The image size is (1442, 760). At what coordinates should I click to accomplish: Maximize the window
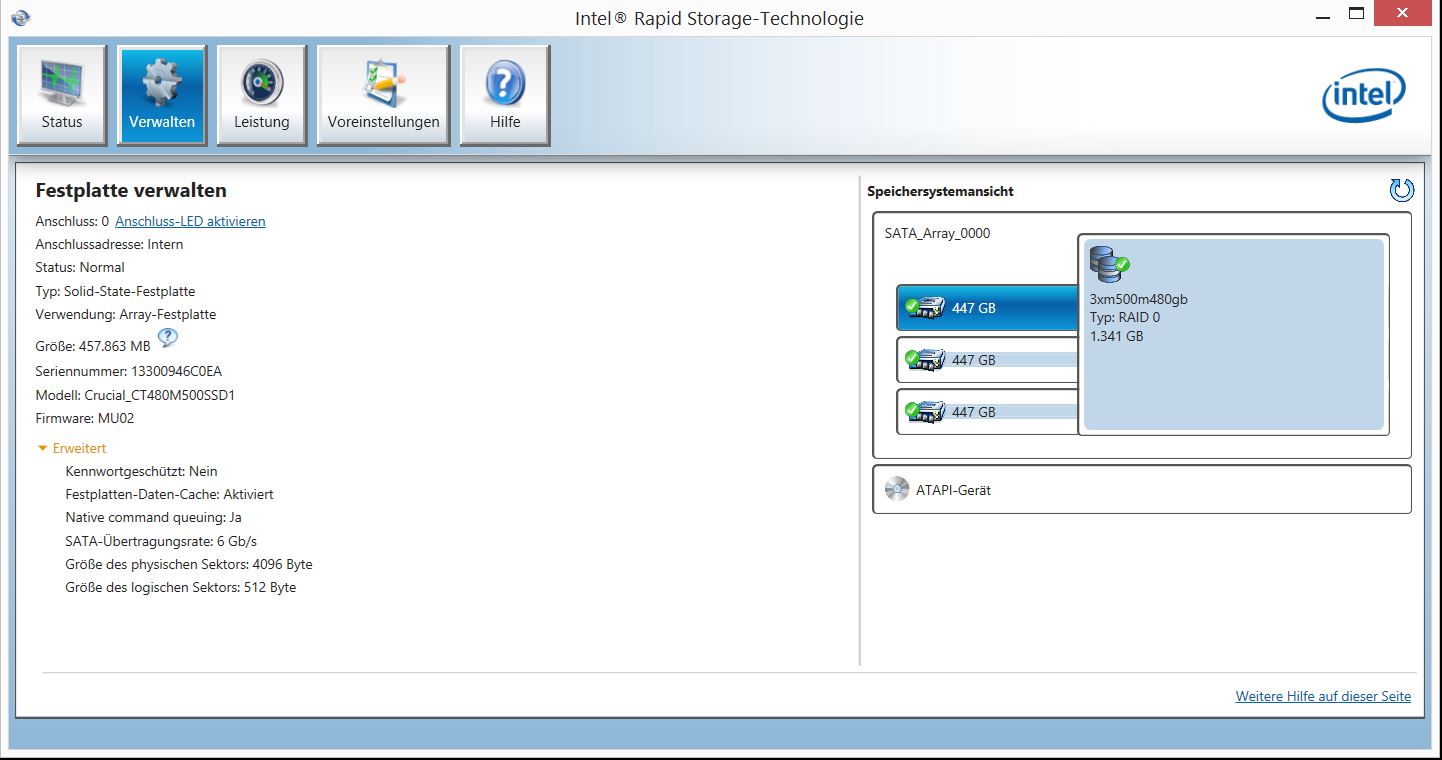coord(1356,14)
